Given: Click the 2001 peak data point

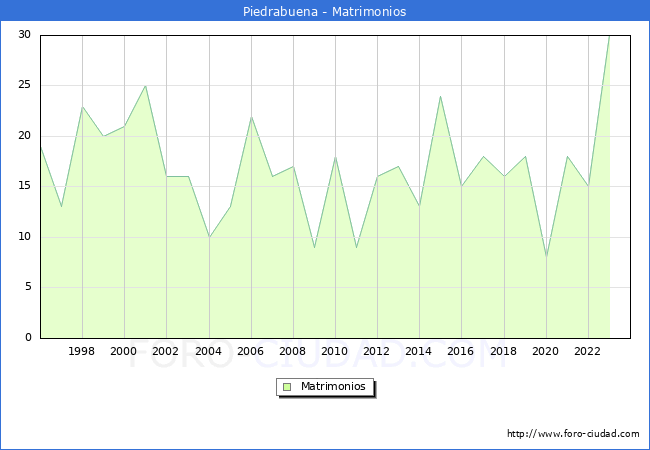Looking at the screenshot, I should click(146, 86).
